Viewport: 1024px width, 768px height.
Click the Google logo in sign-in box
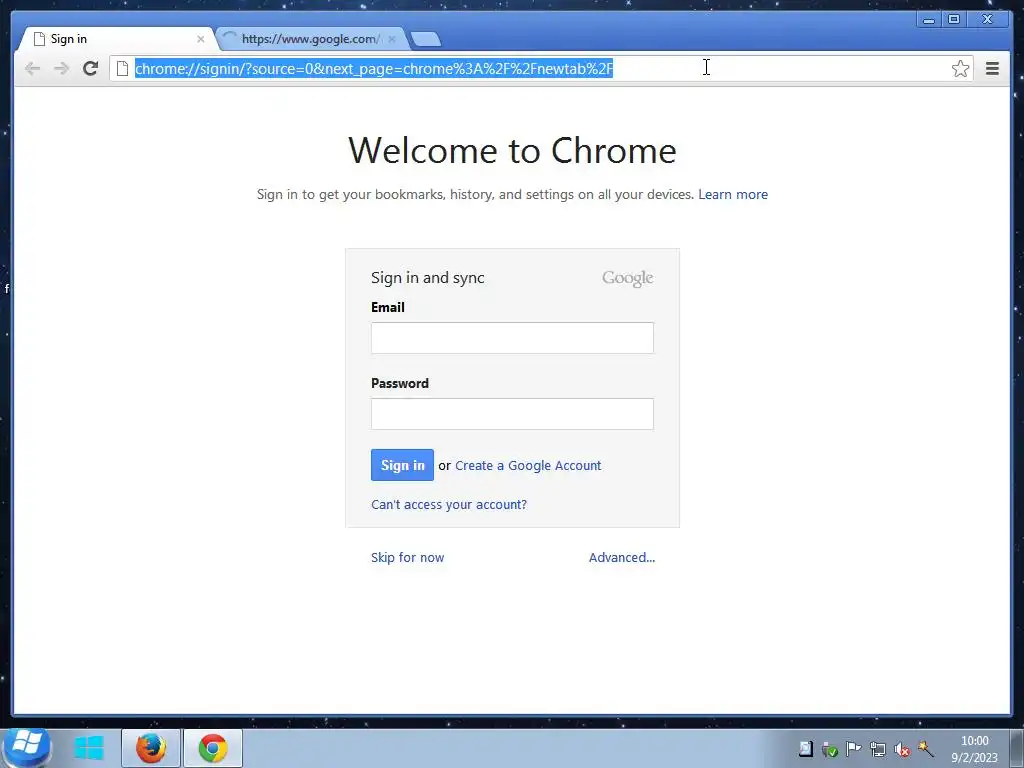coord(628,278)
